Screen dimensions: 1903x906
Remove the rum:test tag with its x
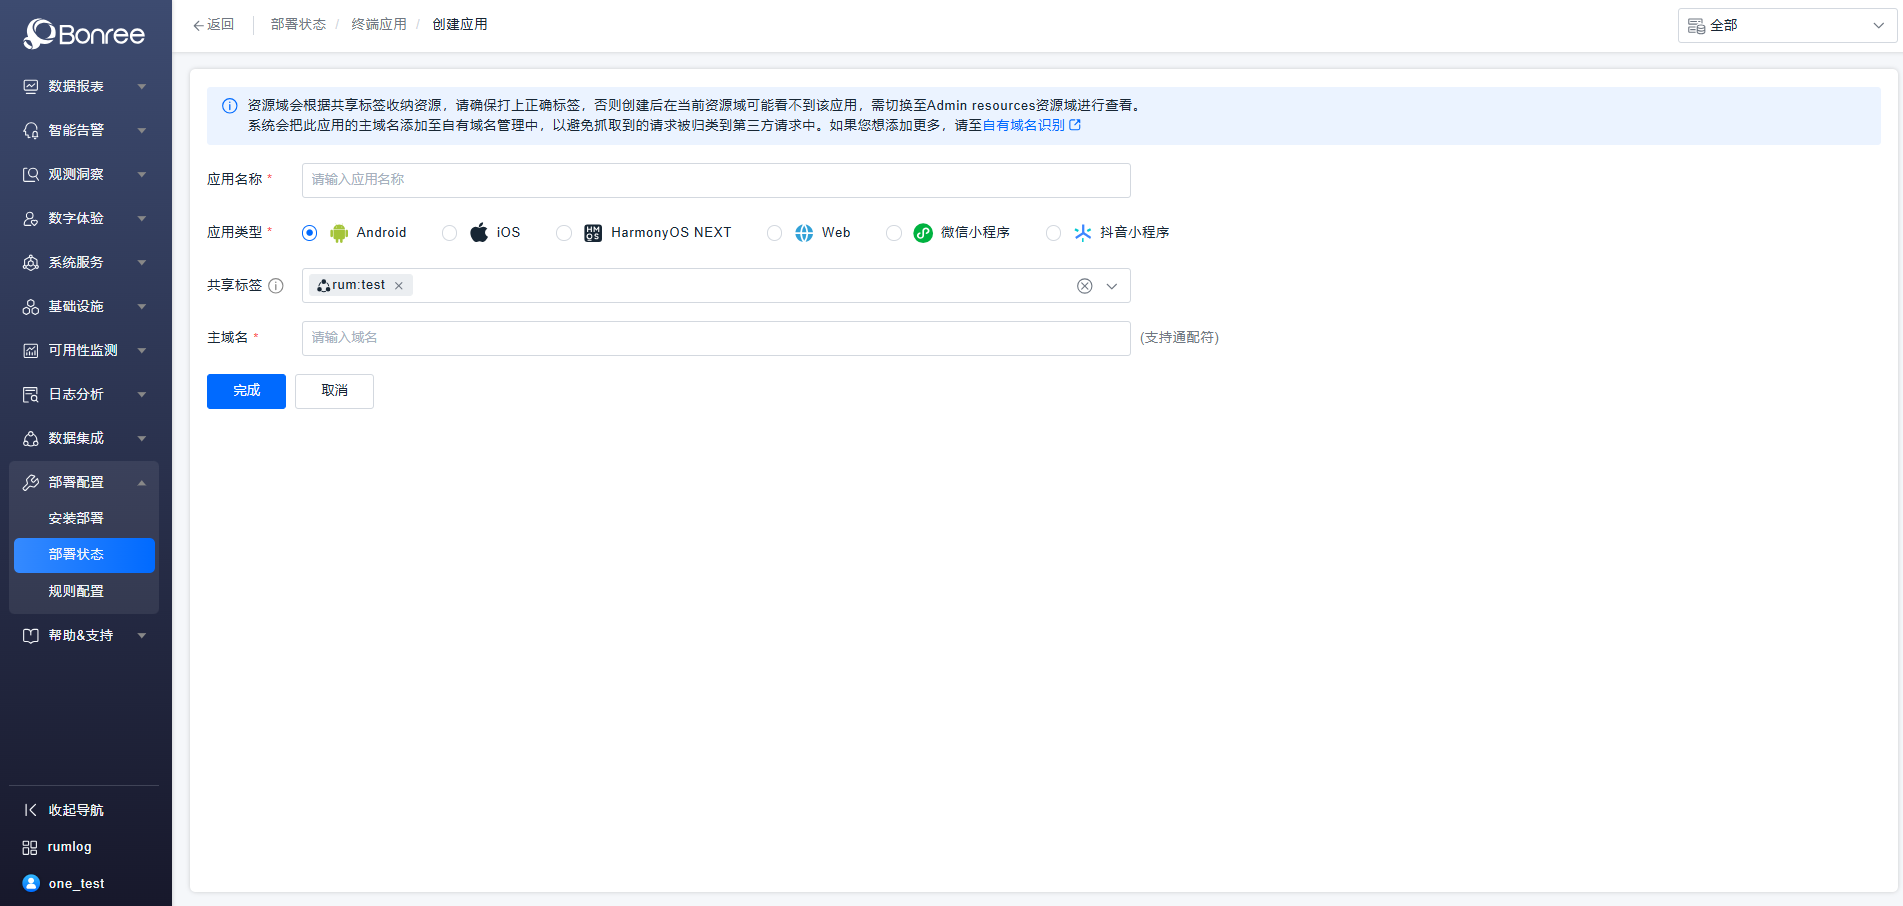pos(399,286)
